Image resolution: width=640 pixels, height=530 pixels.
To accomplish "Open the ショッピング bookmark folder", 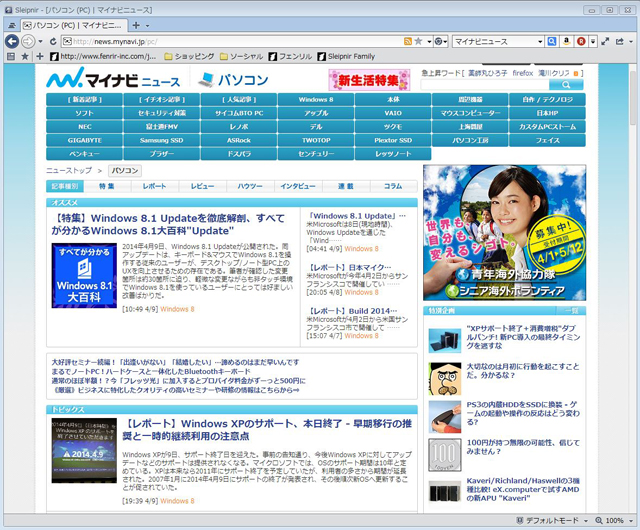I will (x=189, y=56).
